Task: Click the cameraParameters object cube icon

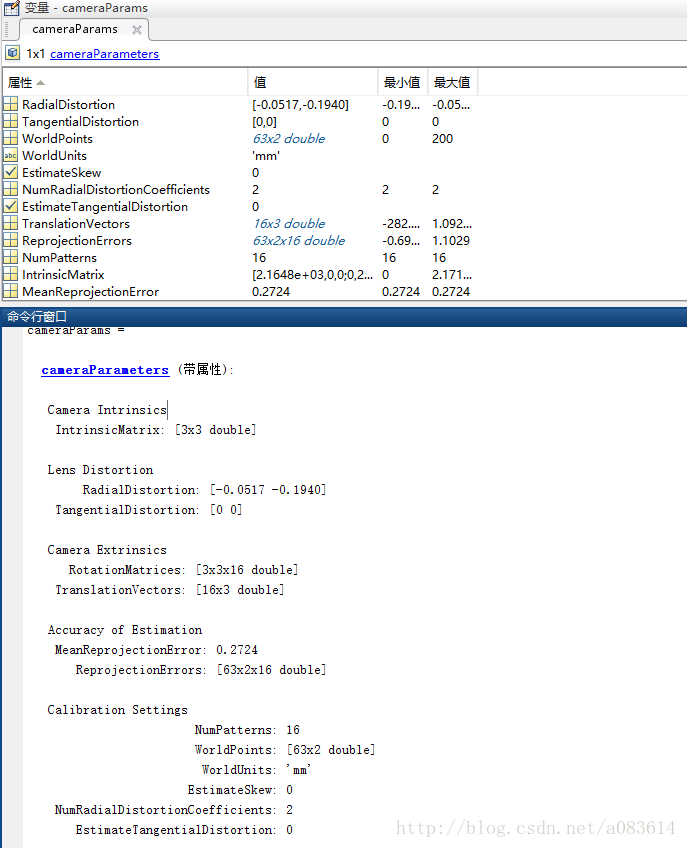Action: (12, 53)
